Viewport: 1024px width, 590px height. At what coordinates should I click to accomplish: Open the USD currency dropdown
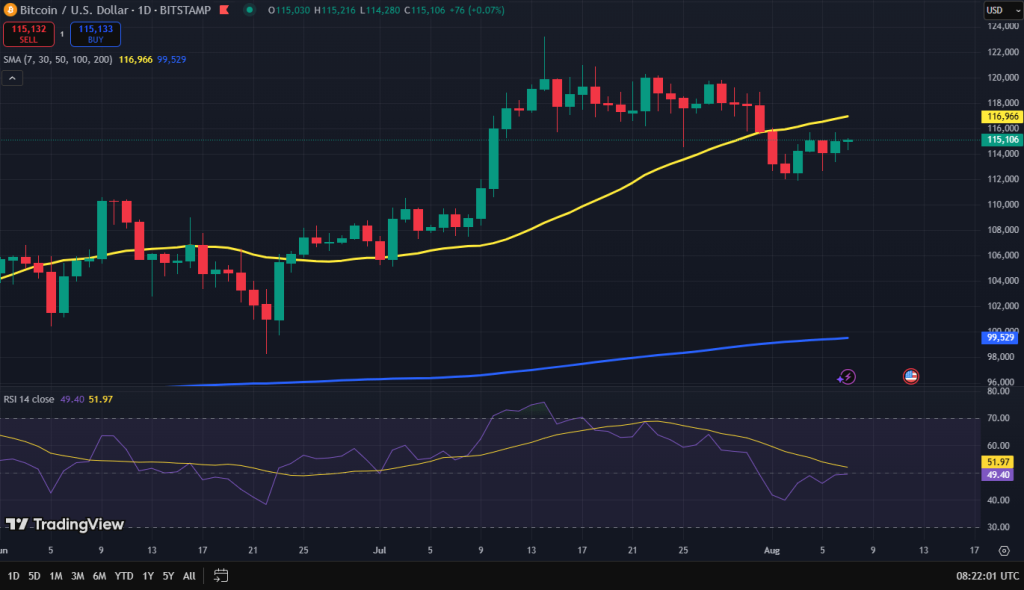(x=995, y=10)
